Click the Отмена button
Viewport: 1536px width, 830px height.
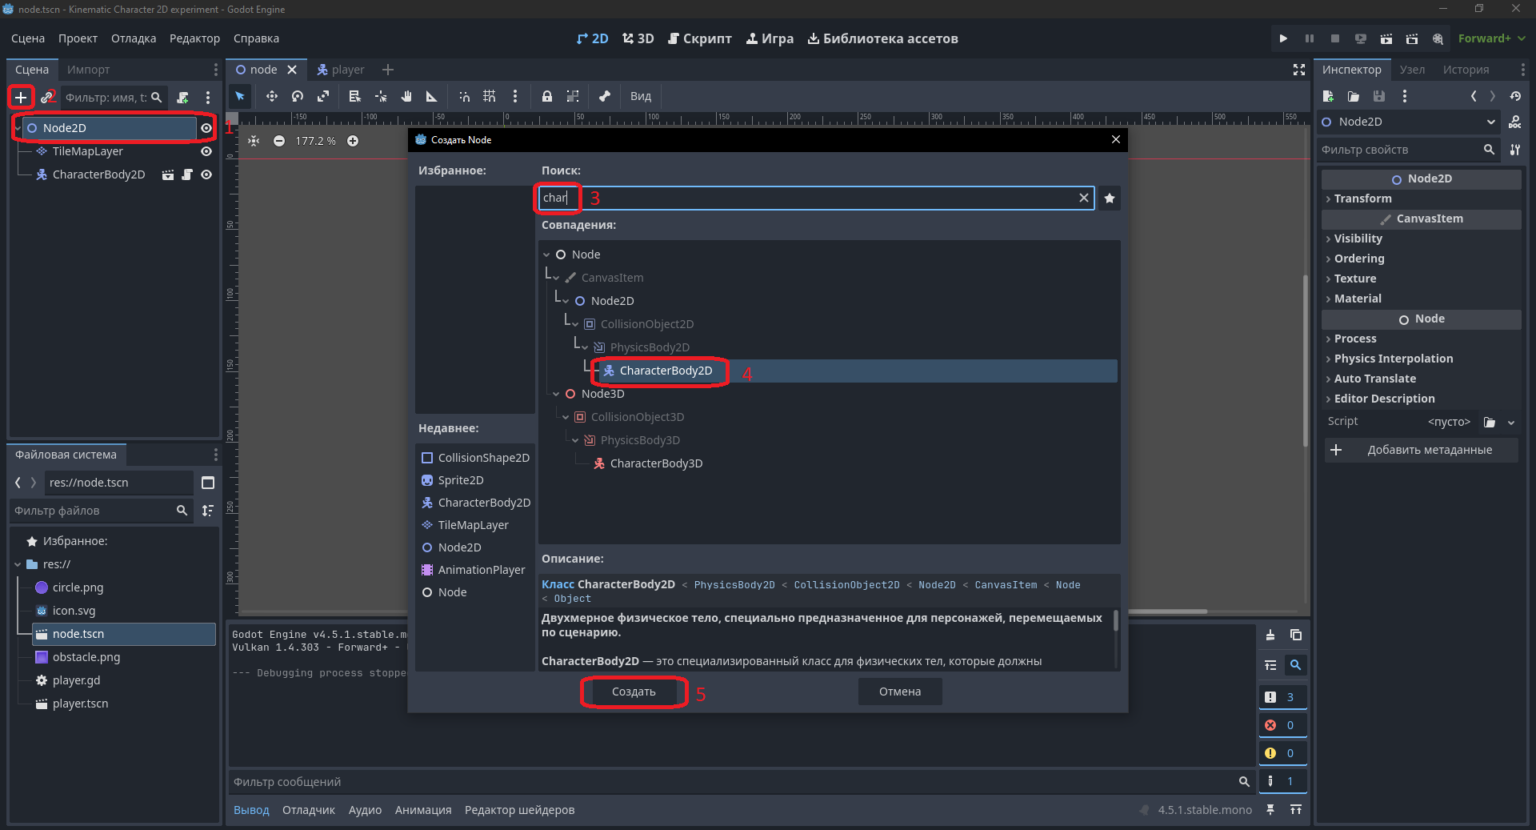900,691
